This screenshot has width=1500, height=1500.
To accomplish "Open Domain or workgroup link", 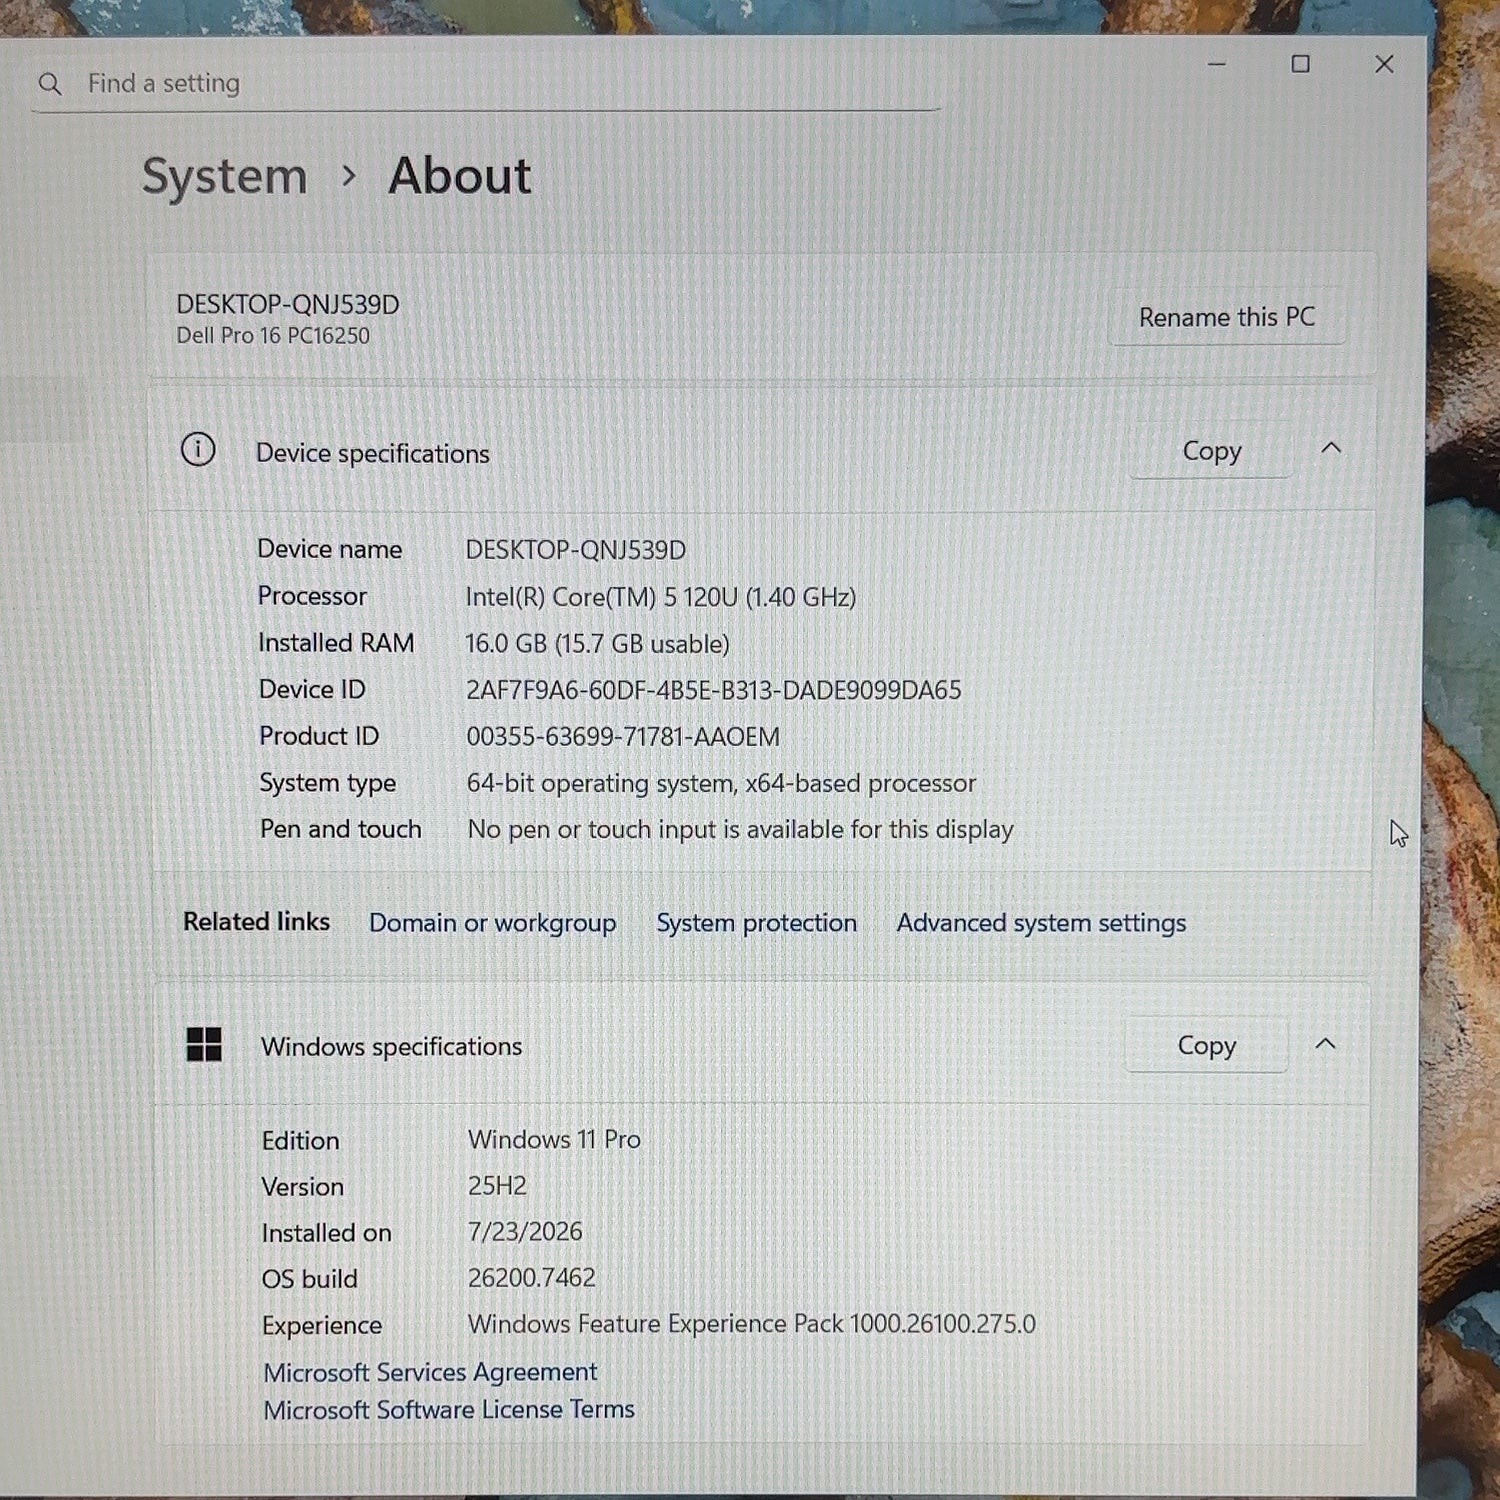I will coord(492,923).
